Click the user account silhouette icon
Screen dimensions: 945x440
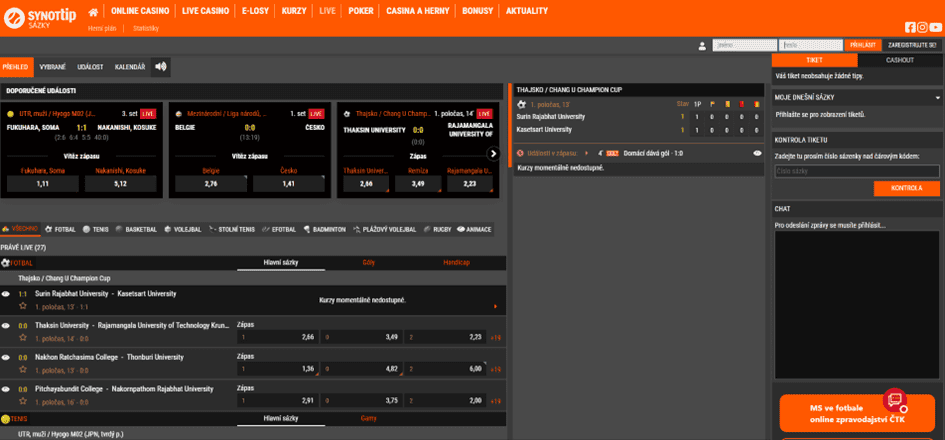click(702, 46)
